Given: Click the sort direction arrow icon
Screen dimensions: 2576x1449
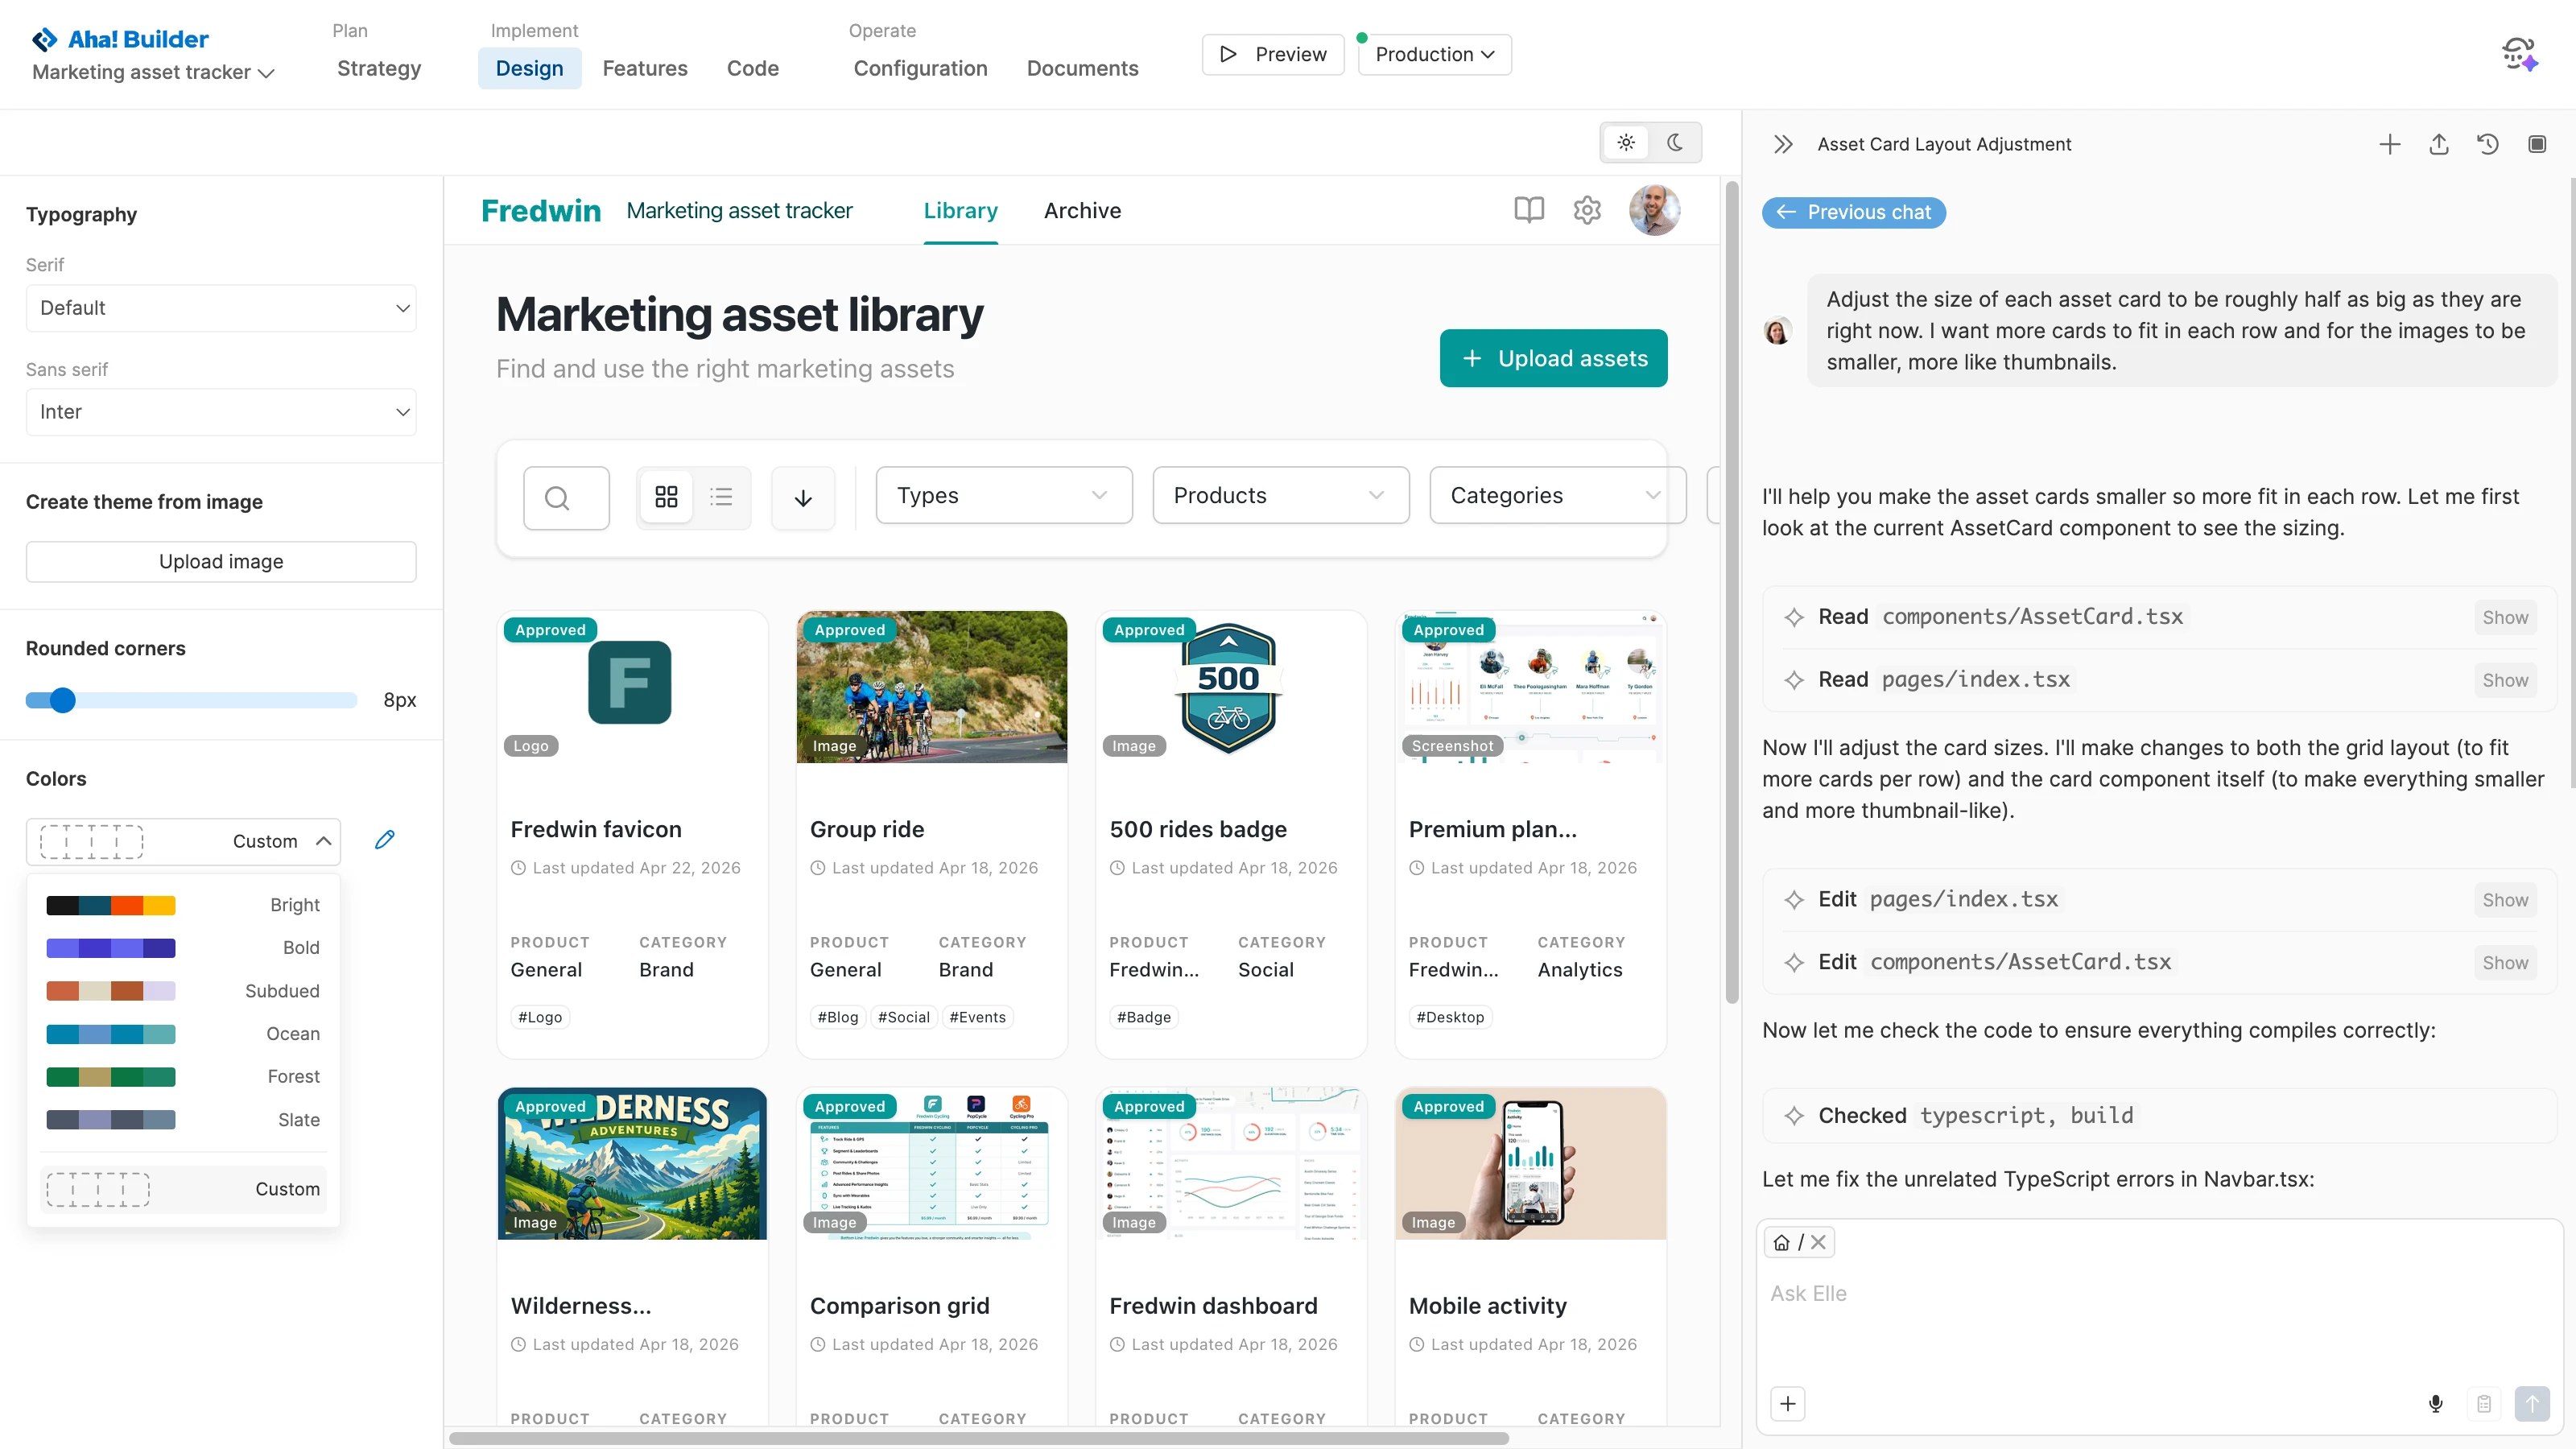Looking at the screenshot, I should [x=802, y=497].
